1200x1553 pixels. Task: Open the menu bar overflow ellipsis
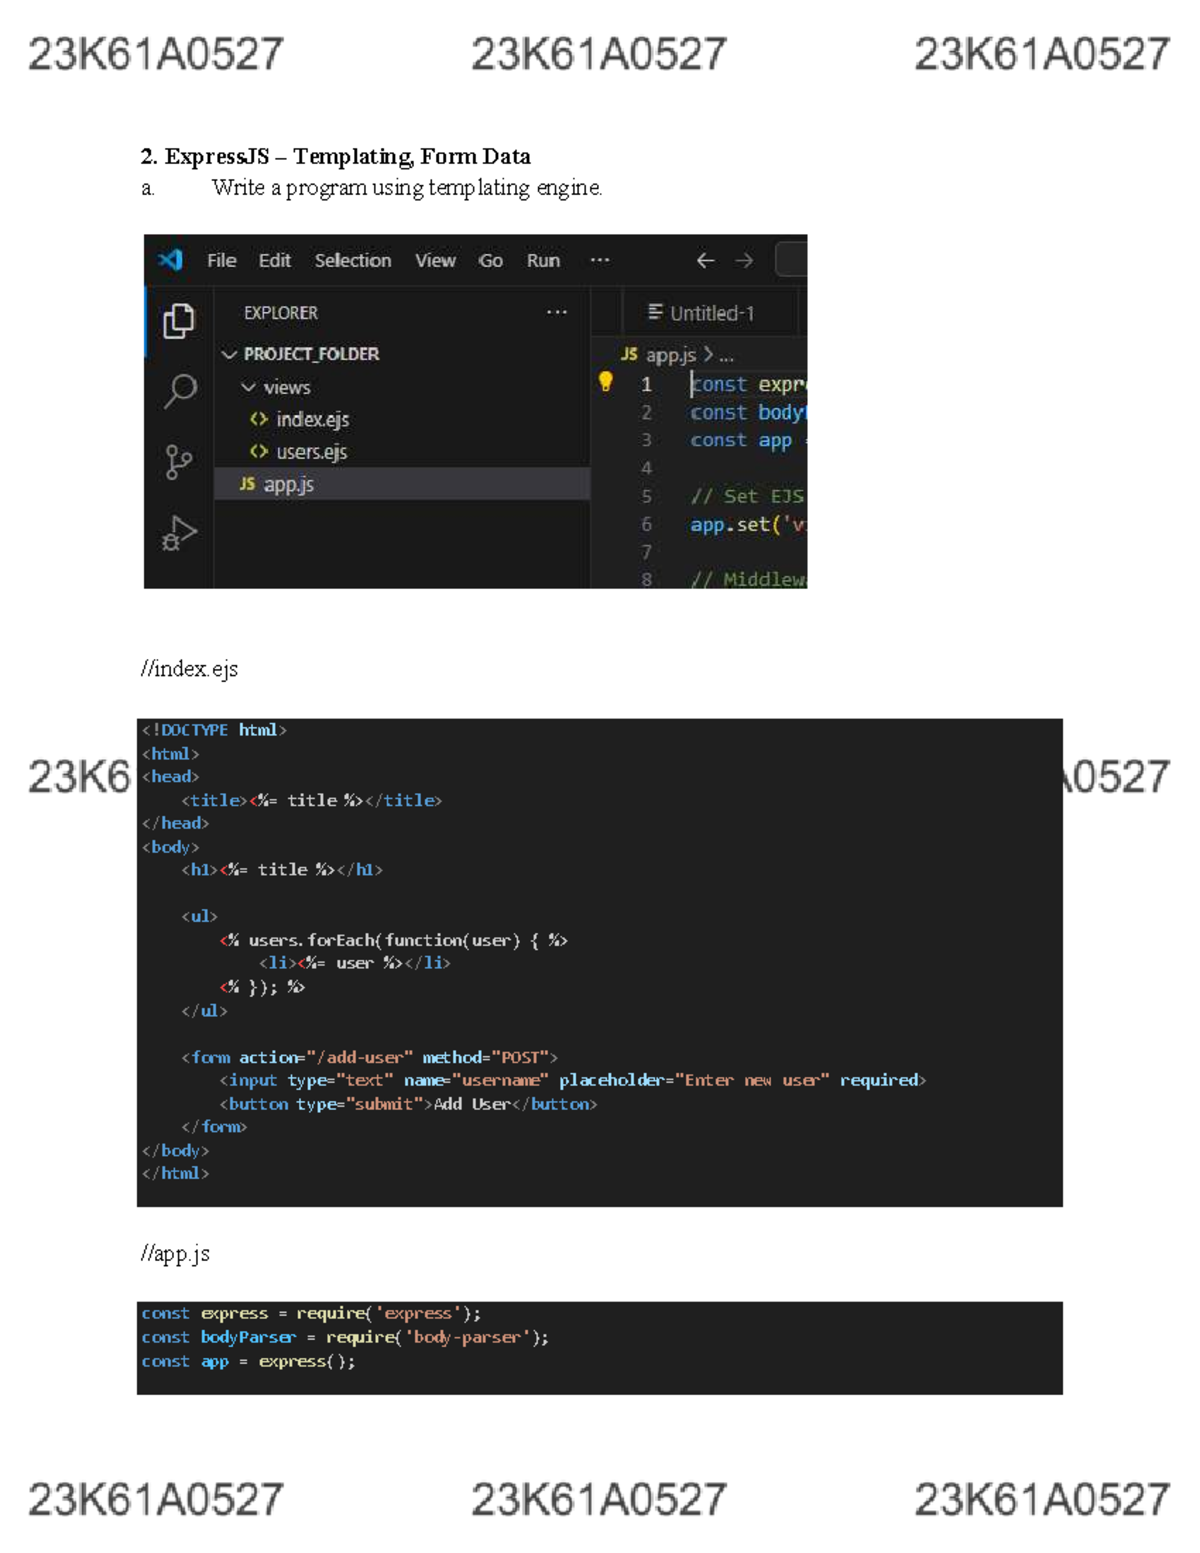click(x=600, y=260)
